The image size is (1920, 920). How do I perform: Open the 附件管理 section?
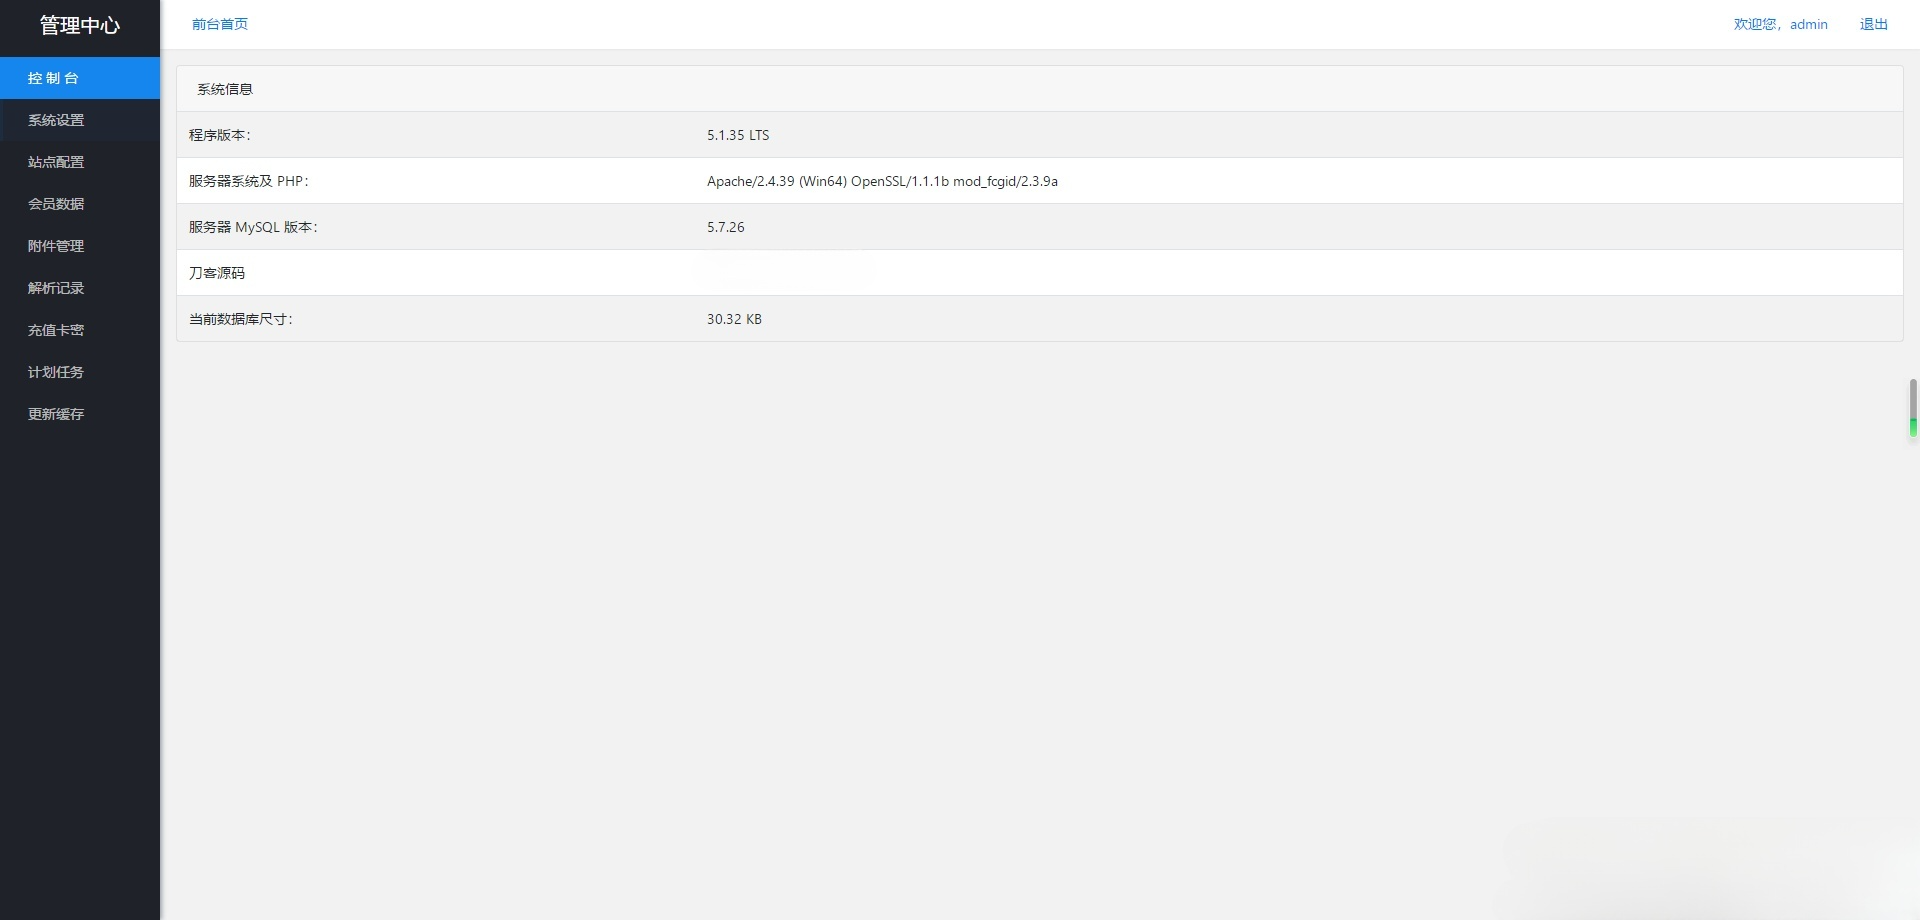tap(56, 246)
